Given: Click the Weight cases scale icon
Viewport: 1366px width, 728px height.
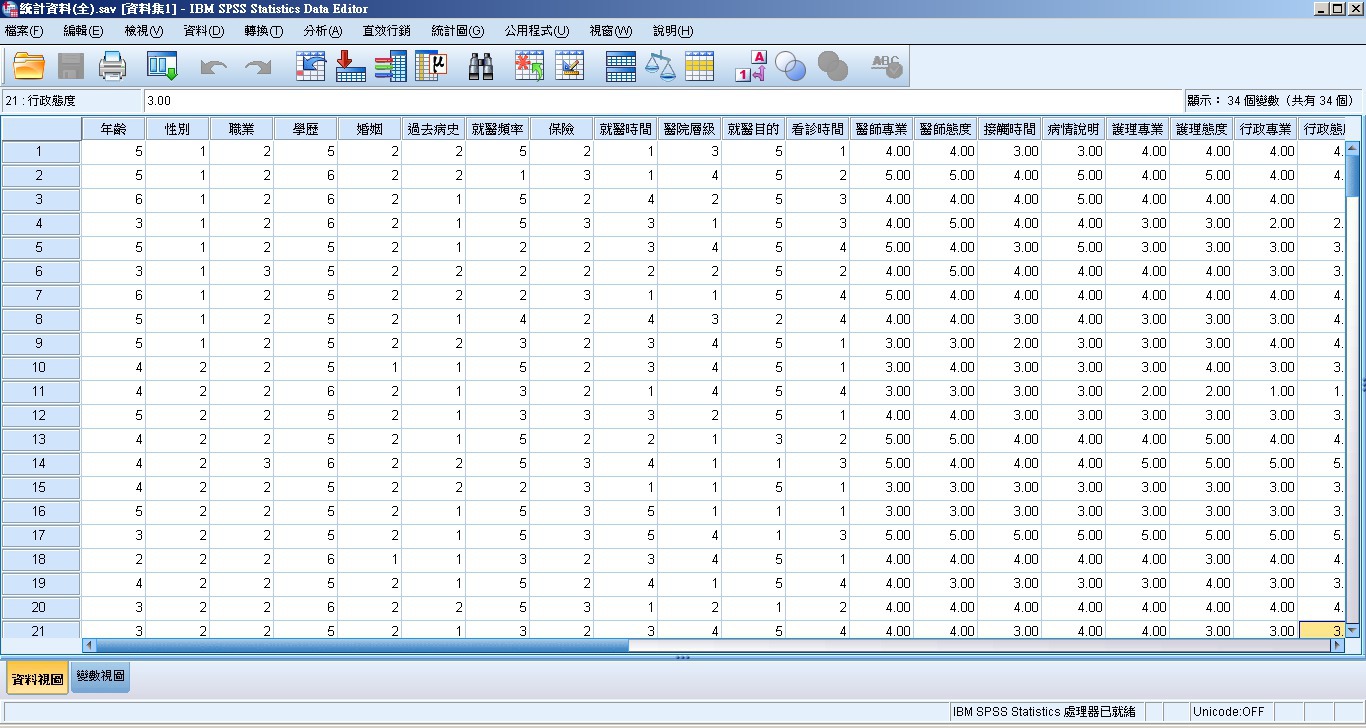Looking at the screenshot, I should click(x=660, y=67).
